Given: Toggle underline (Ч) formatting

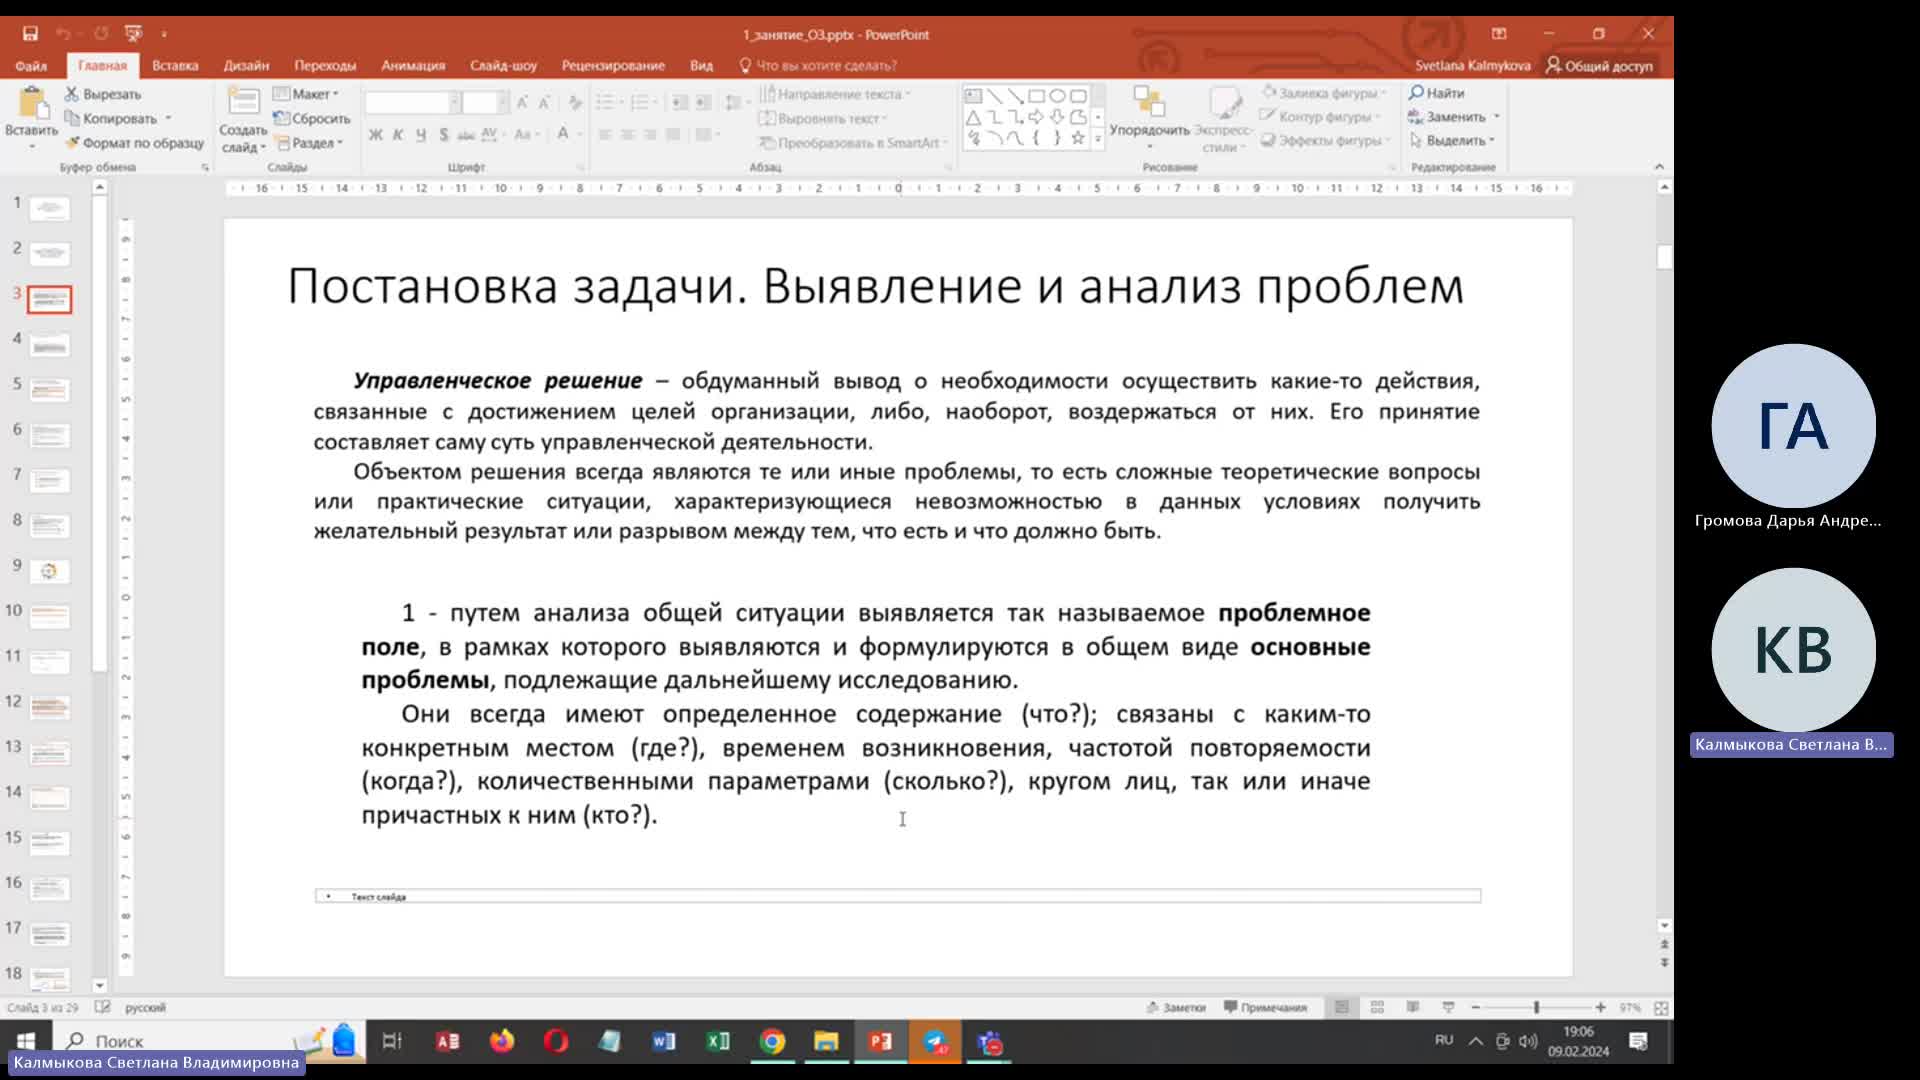Looking at the screenshot, I should (x=421, y=134).
